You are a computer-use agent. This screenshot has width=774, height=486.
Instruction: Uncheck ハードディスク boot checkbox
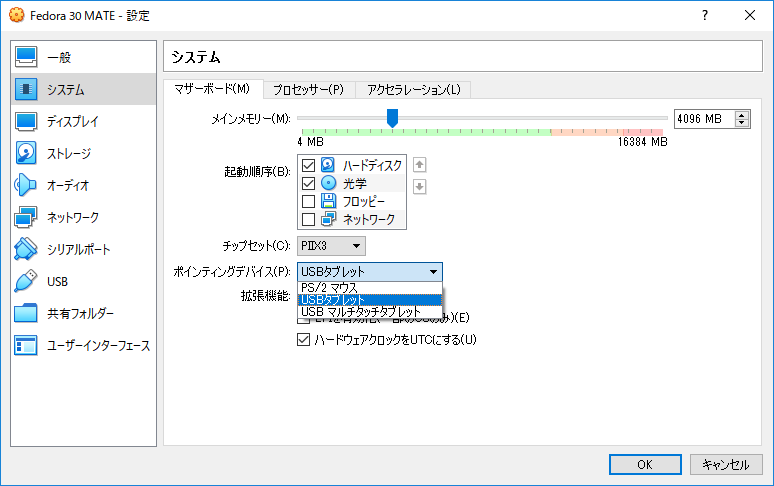(x=308, y=165)
